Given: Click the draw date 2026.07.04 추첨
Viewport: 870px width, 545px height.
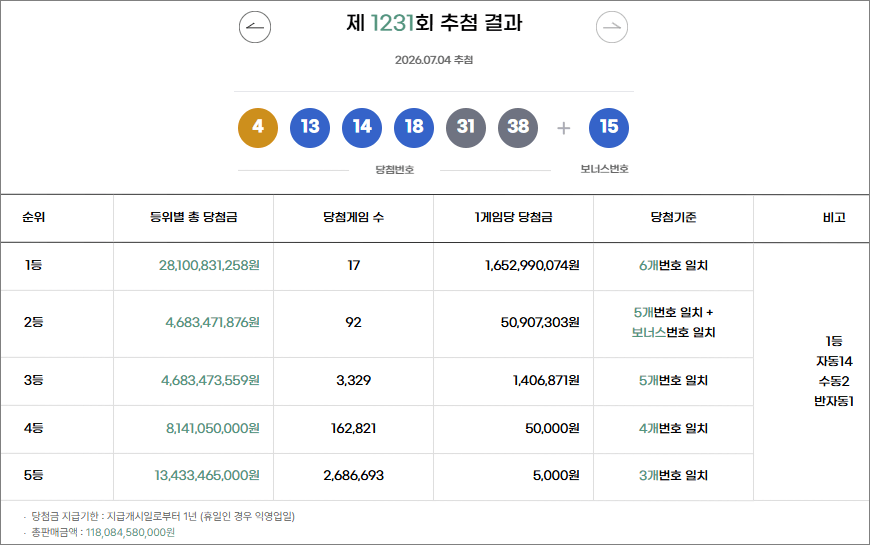Looking at the screenshot, I should click(434, 60).
